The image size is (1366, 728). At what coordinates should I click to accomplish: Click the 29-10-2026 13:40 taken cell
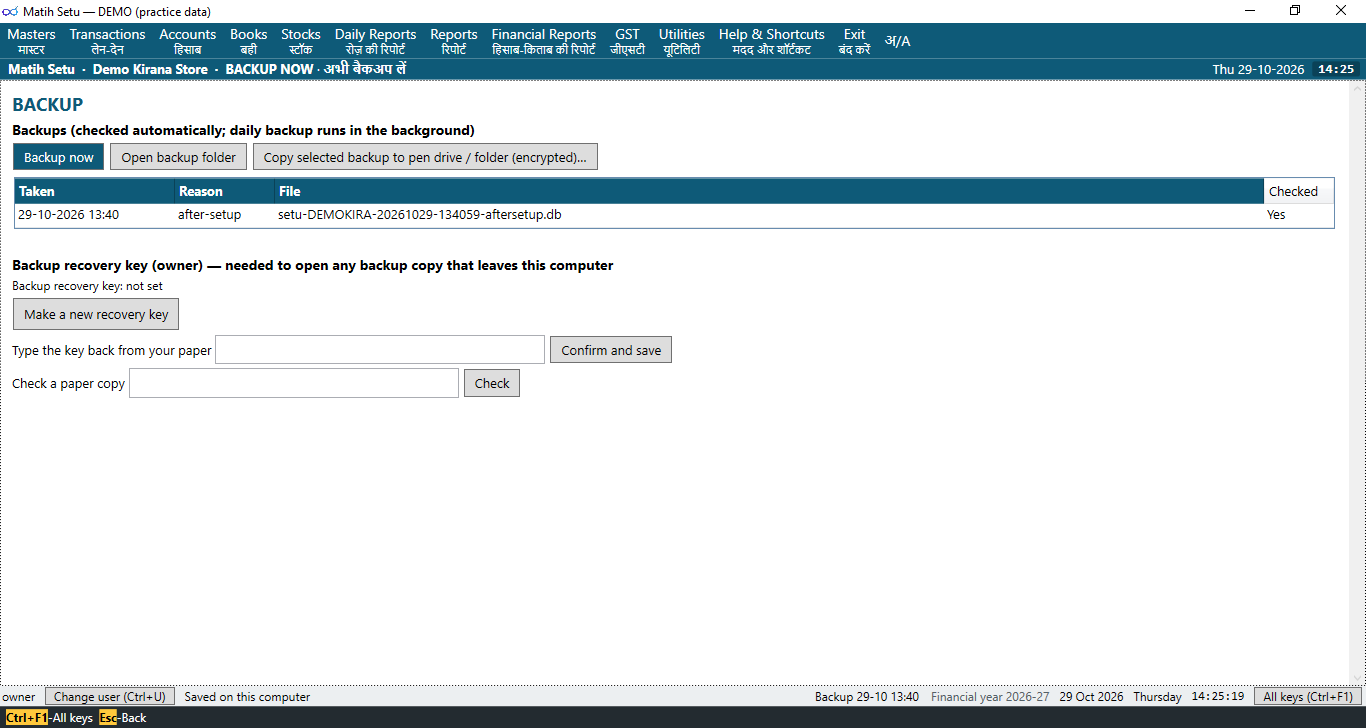click(69, 215)
